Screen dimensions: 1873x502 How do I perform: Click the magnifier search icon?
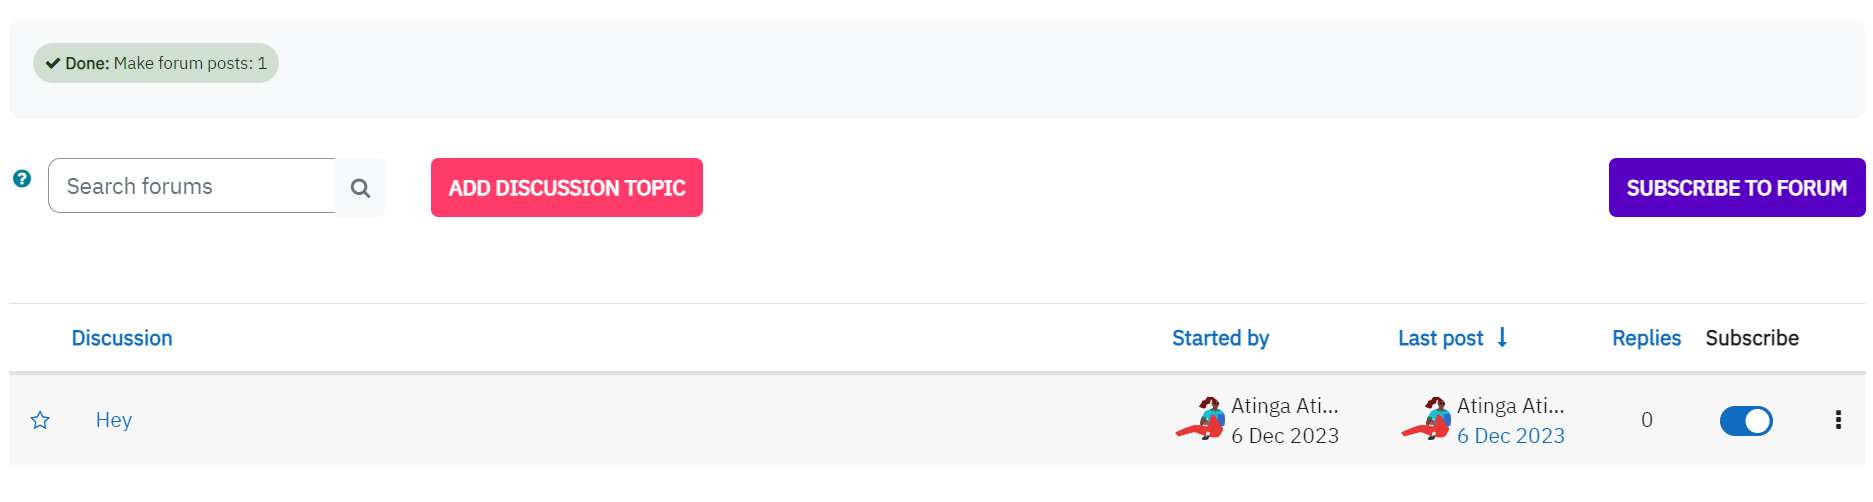(x=361, y=188)
